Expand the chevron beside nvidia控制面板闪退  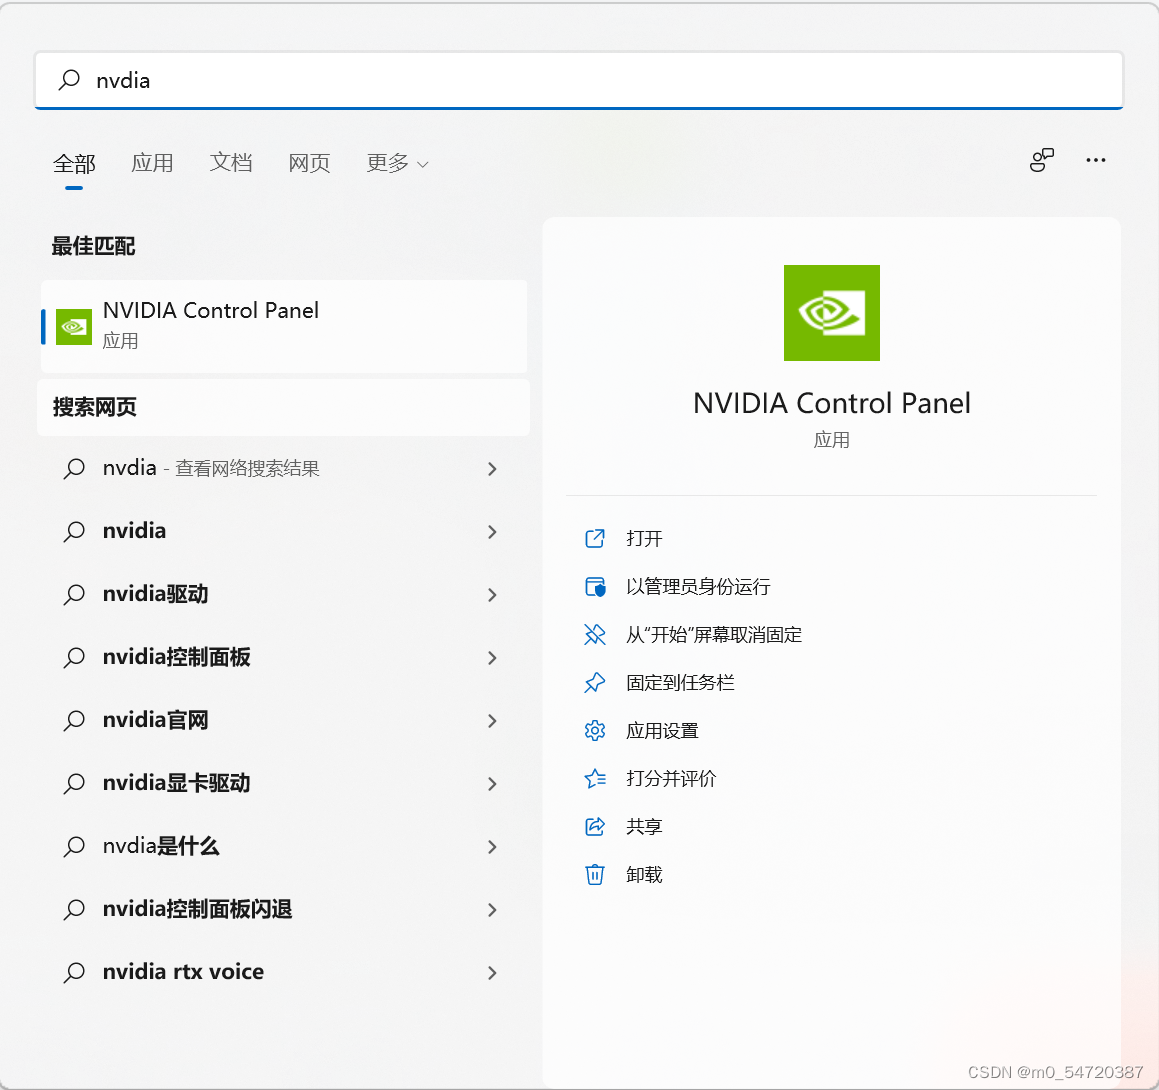492,910
